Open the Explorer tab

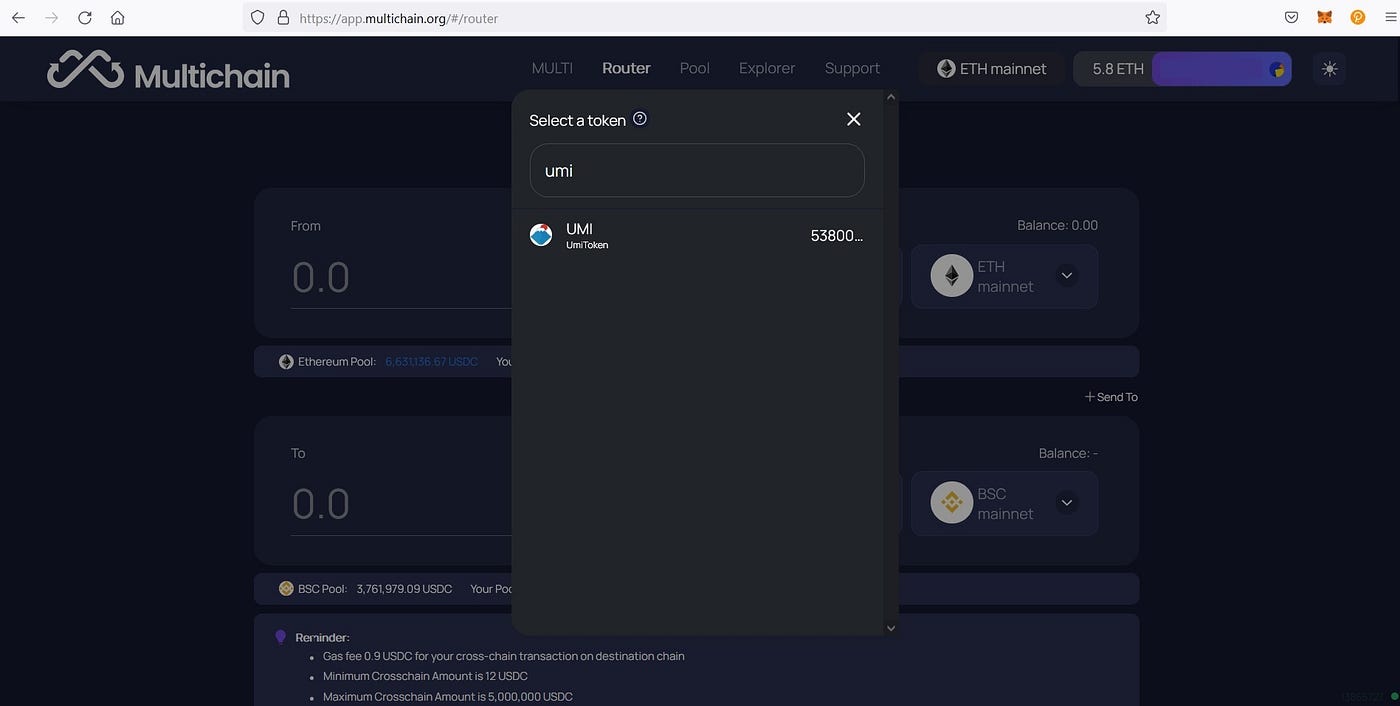[x=767, y=68]
